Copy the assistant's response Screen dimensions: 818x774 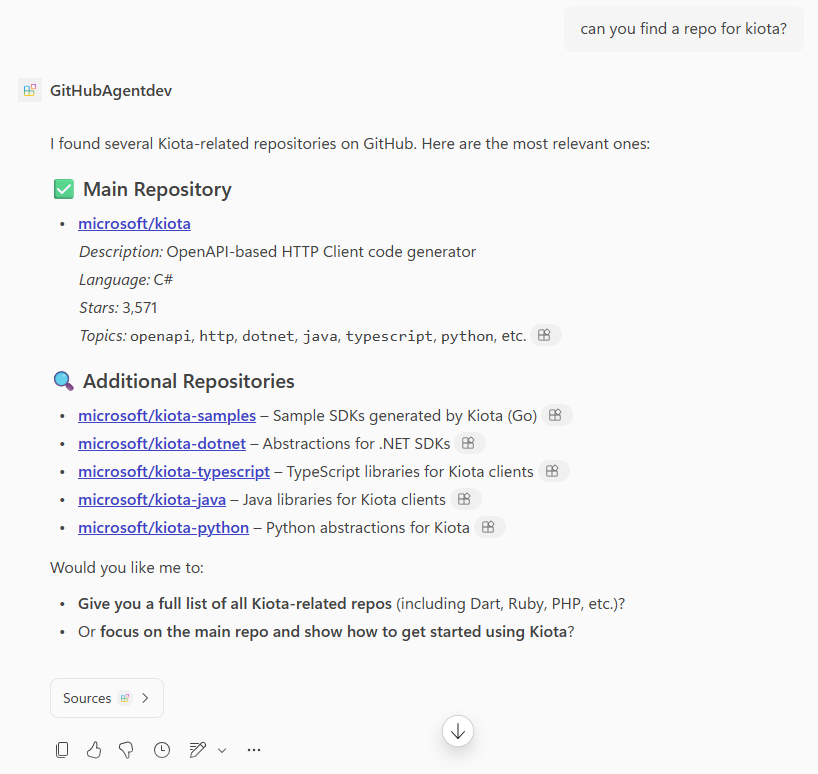(61, 749)
